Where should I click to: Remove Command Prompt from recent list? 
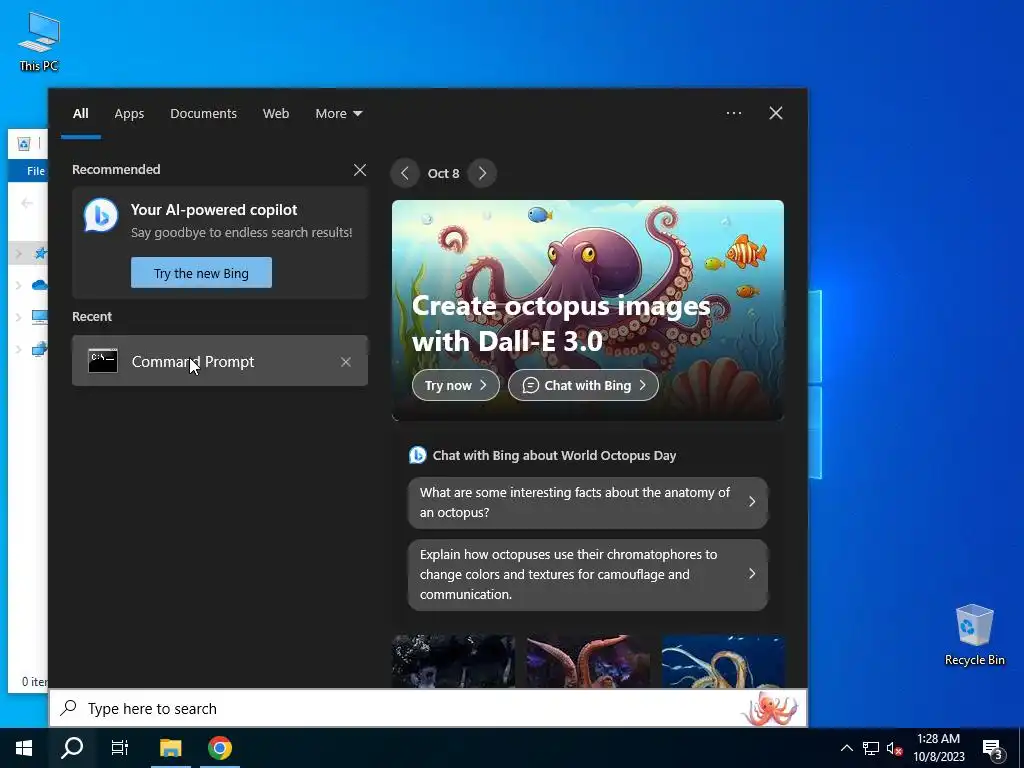346,362
